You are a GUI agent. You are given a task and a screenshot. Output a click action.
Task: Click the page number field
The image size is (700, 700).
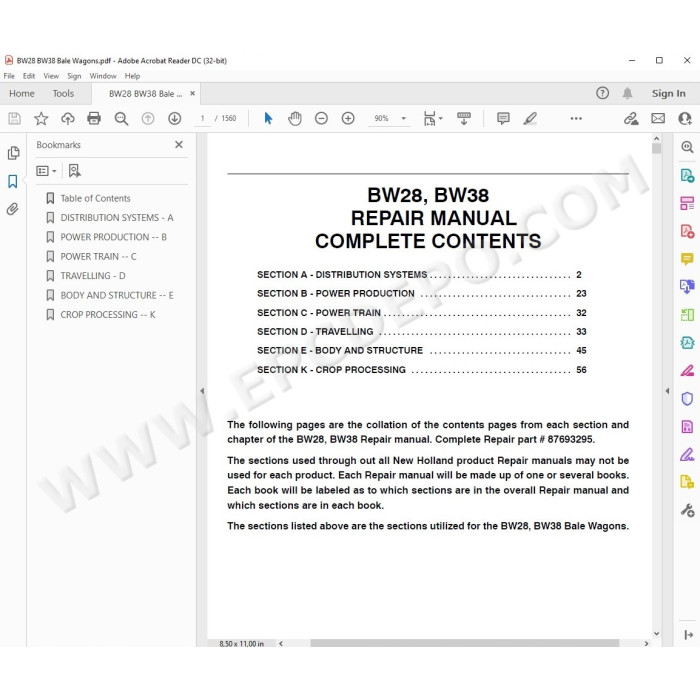pyautogui.click(x=203, y=118)
